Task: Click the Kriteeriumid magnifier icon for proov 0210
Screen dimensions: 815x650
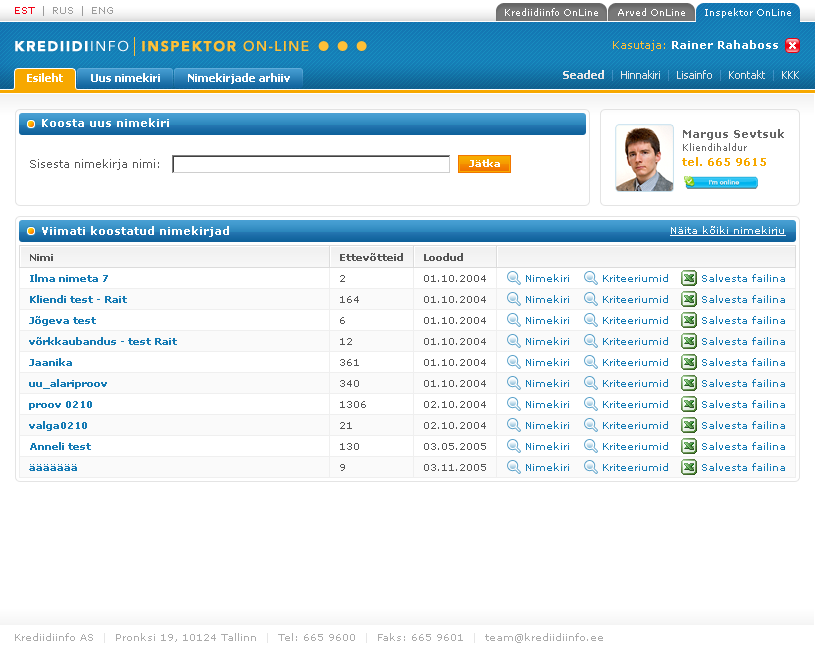Action: click(x=590, y=404)
